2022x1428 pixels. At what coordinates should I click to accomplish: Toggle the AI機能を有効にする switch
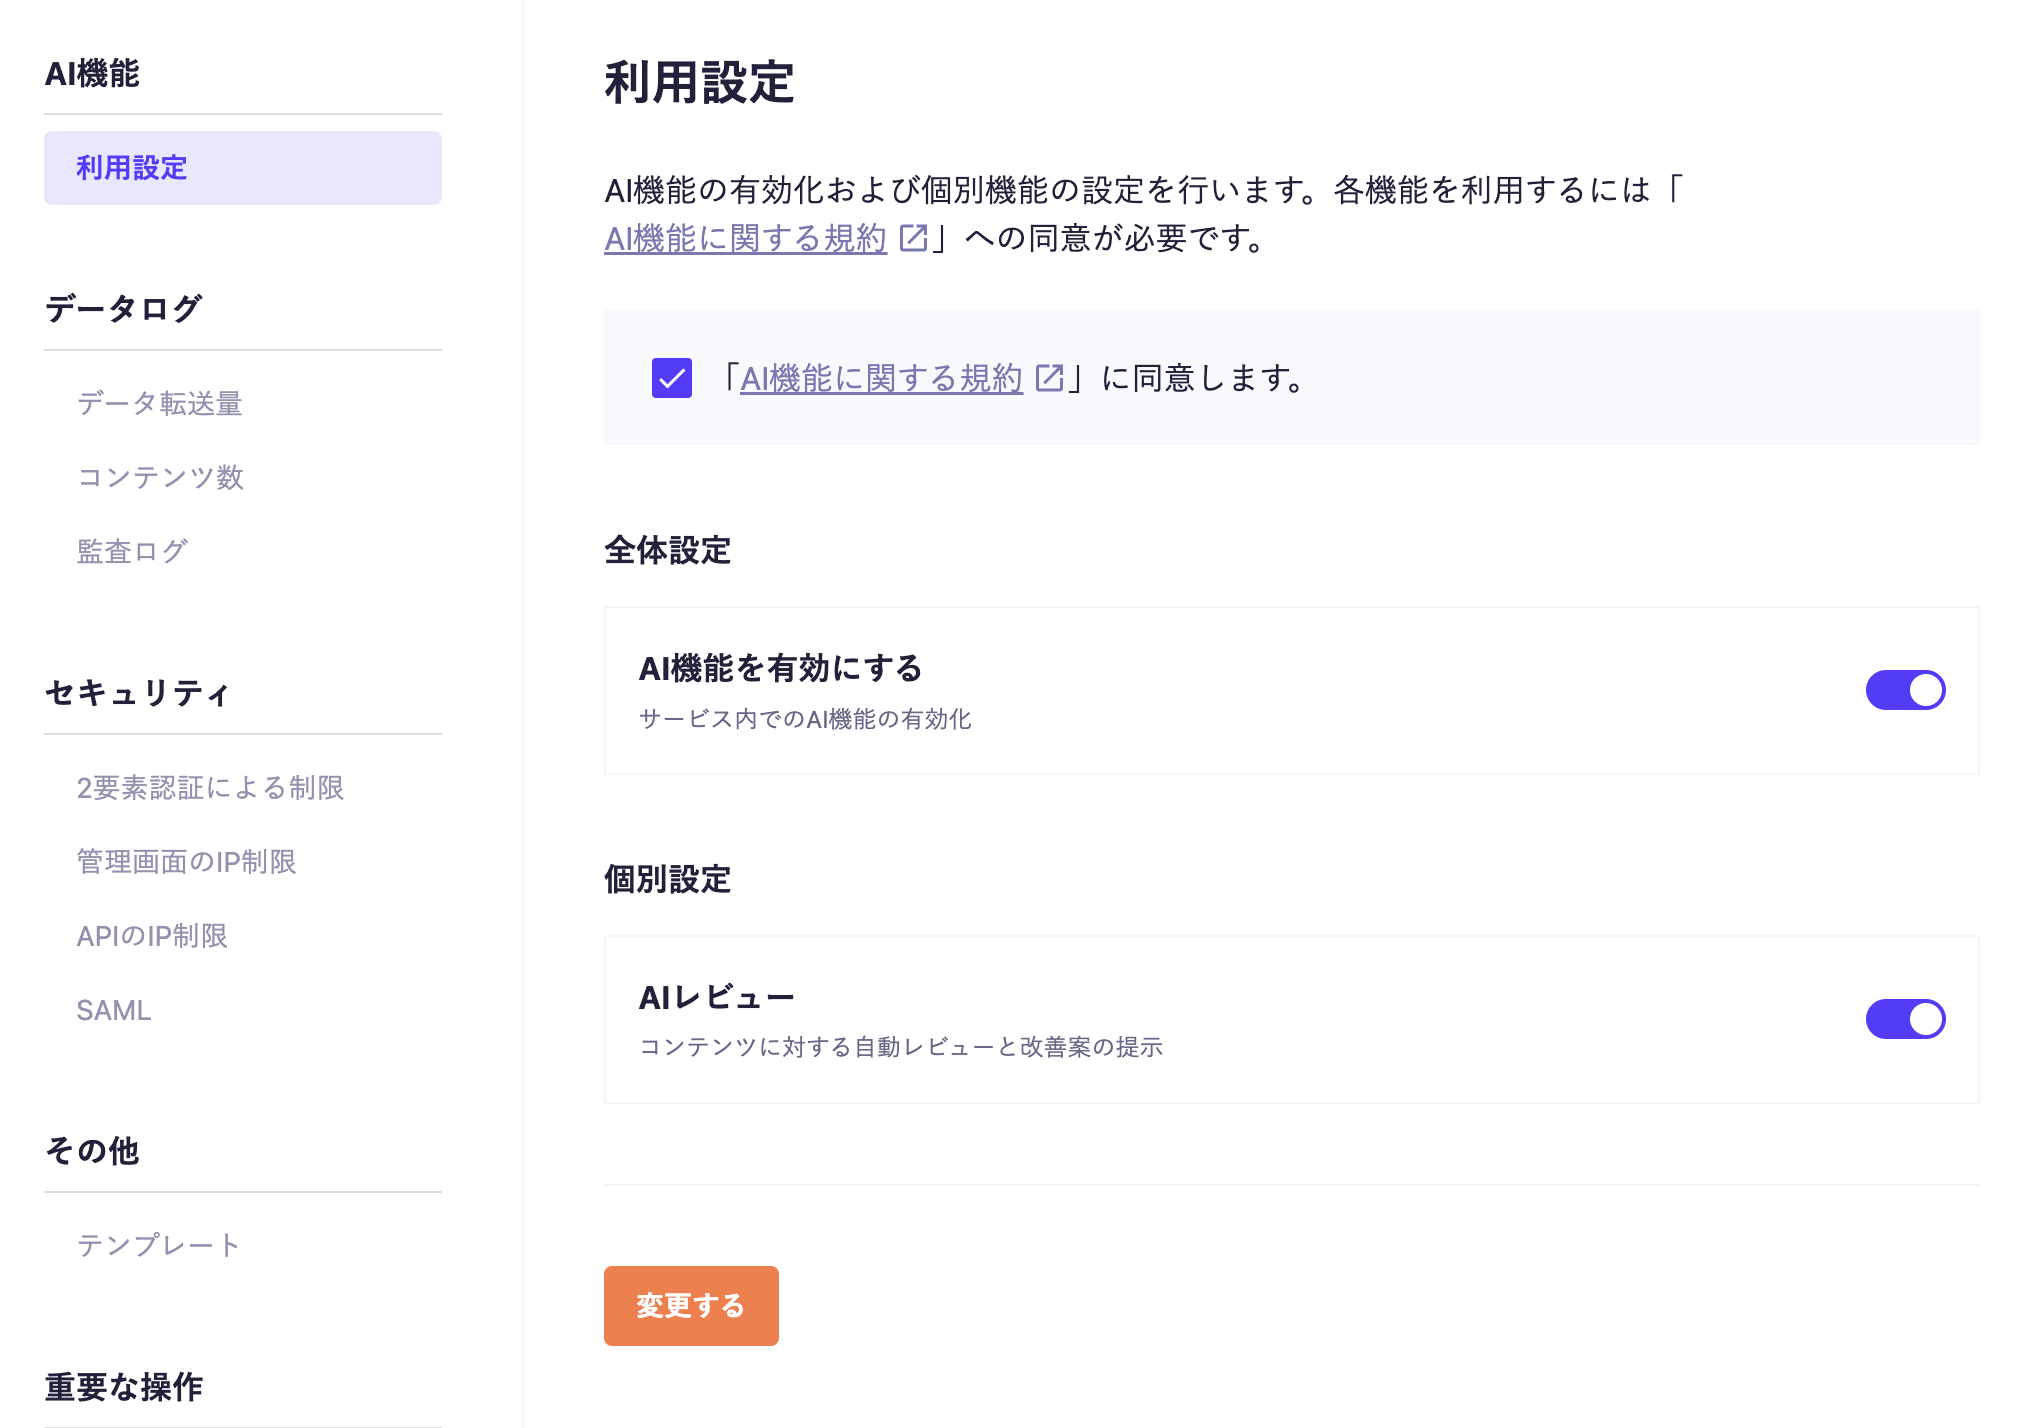[x=1904, y=690]
